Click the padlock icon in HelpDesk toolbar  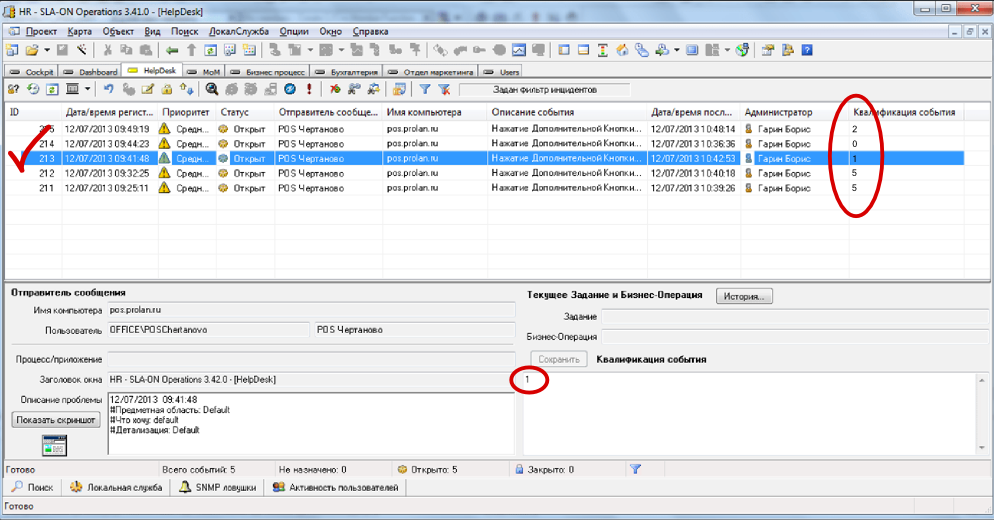point(167,89)
